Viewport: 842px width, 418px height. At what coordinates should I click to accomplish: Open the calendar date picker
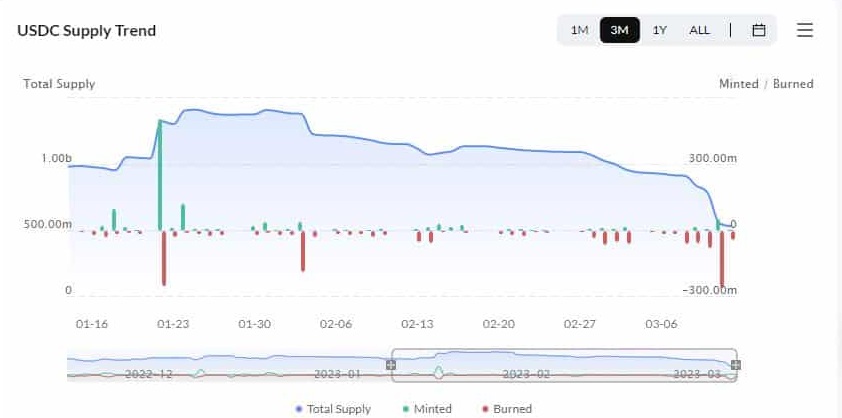(x=758, y=30)
